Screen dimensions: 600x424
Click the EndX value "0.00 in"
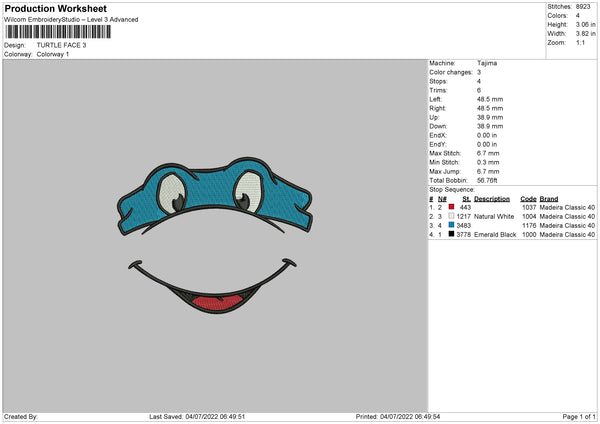click(487, 135)
